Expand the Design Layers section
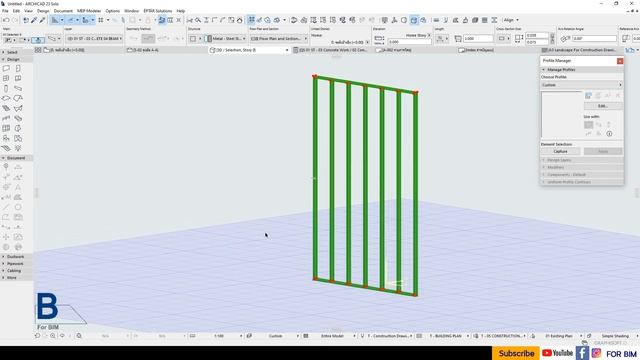 (582, 160)
